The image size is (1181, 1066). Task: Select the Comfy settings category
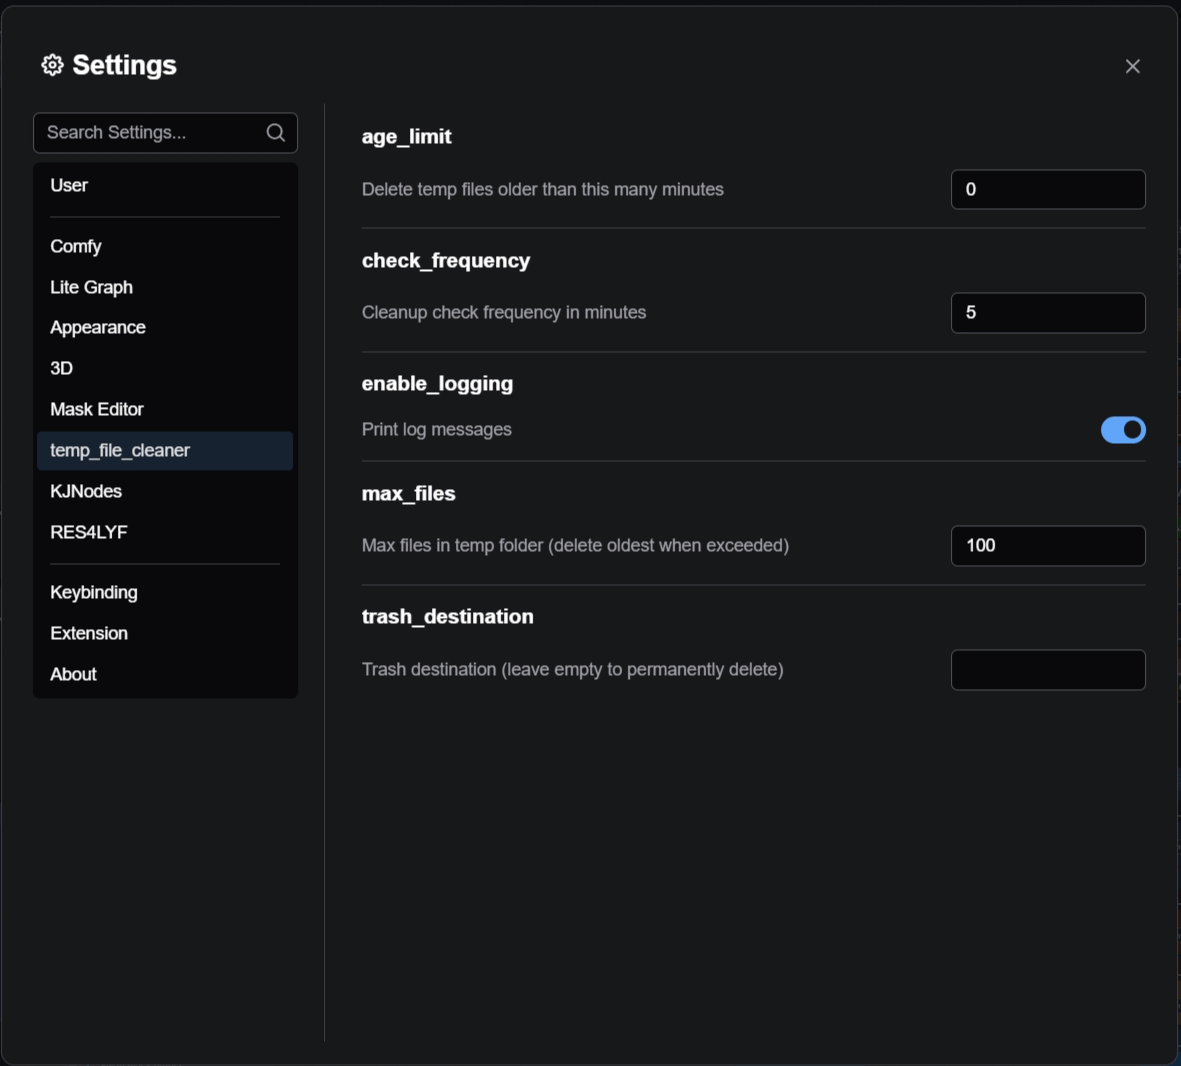click(x=76, y=247)
